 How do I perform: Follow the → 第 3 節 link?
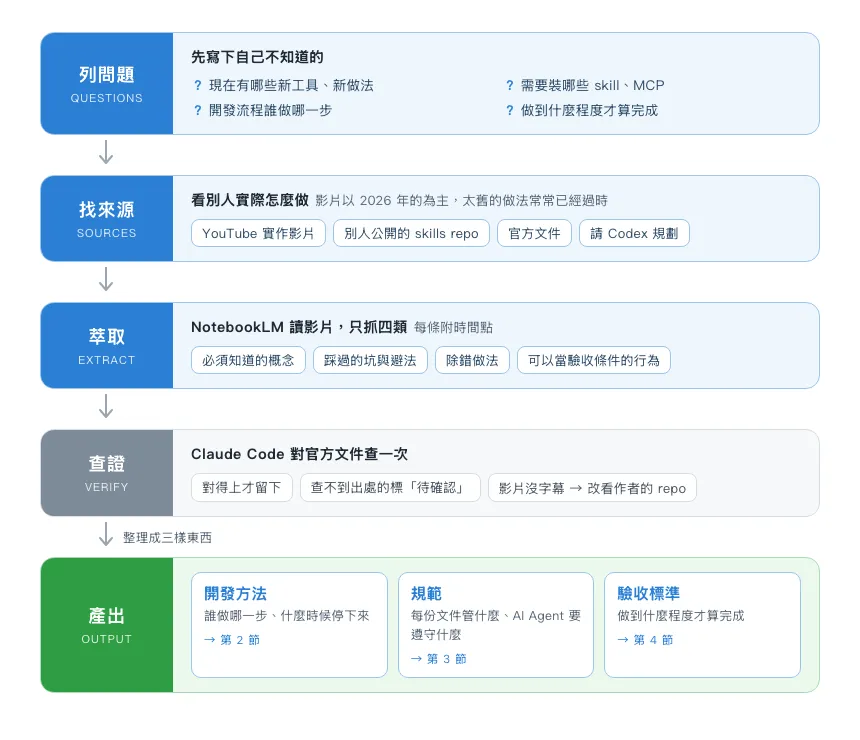[439, 659]
